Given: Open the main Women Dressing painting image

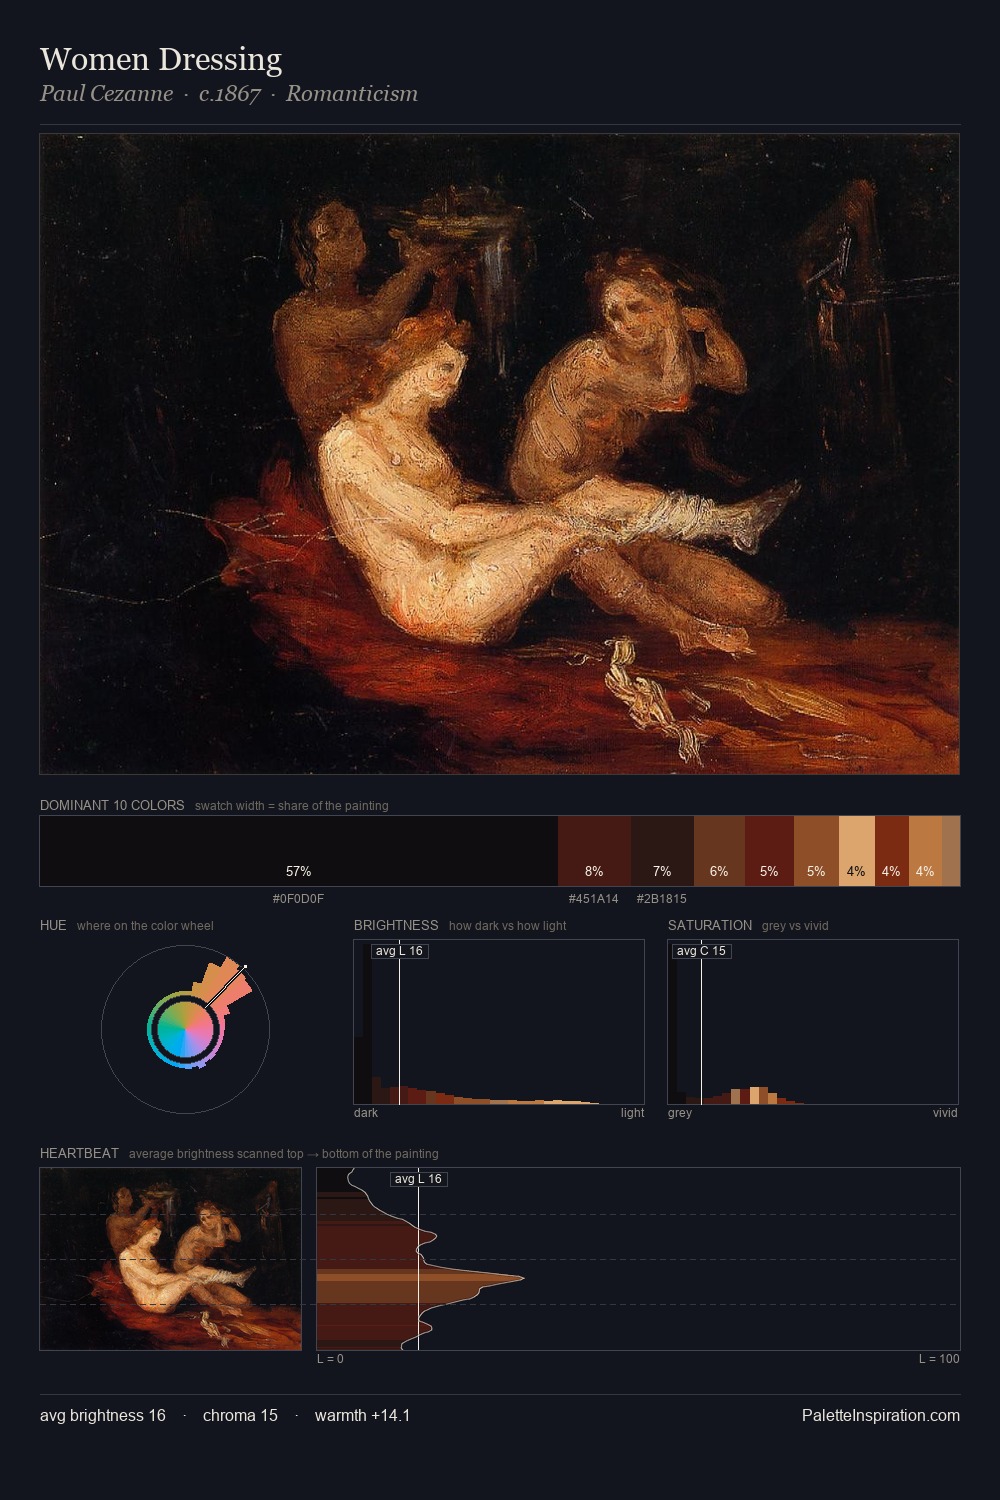Looking at the screenshot, I should (500, 454).
